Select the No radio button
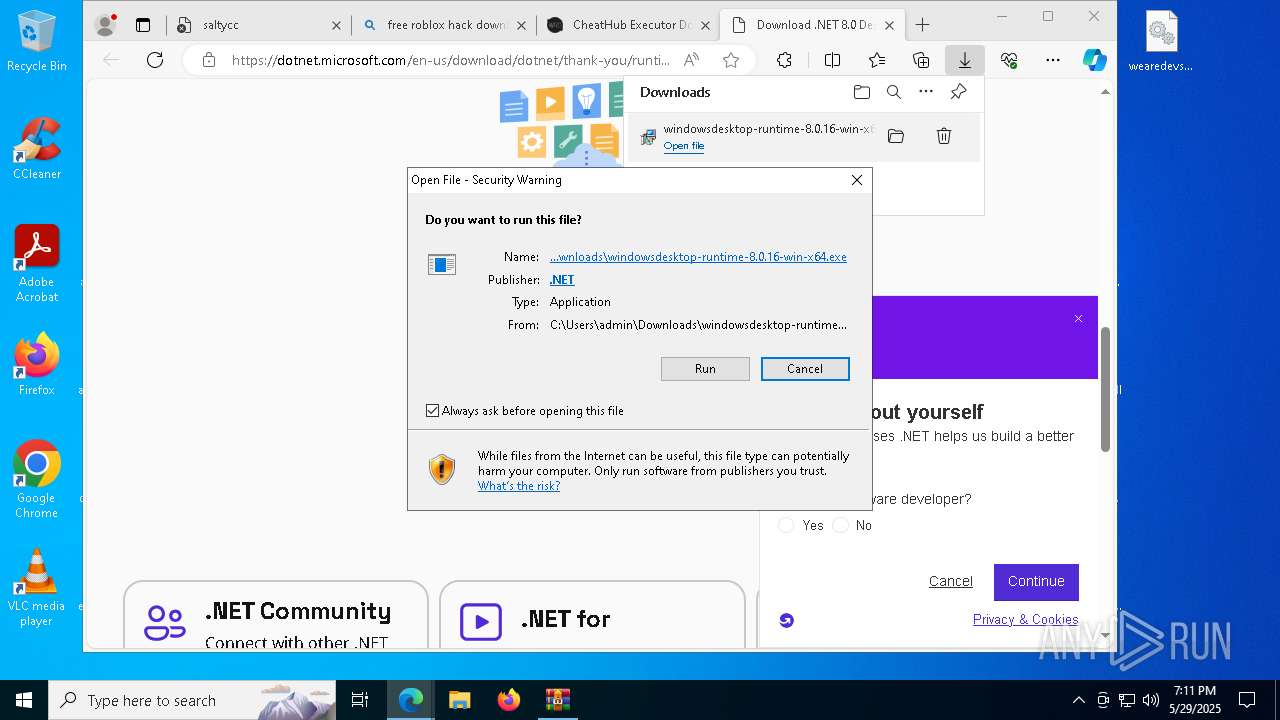 coord(841,525)
